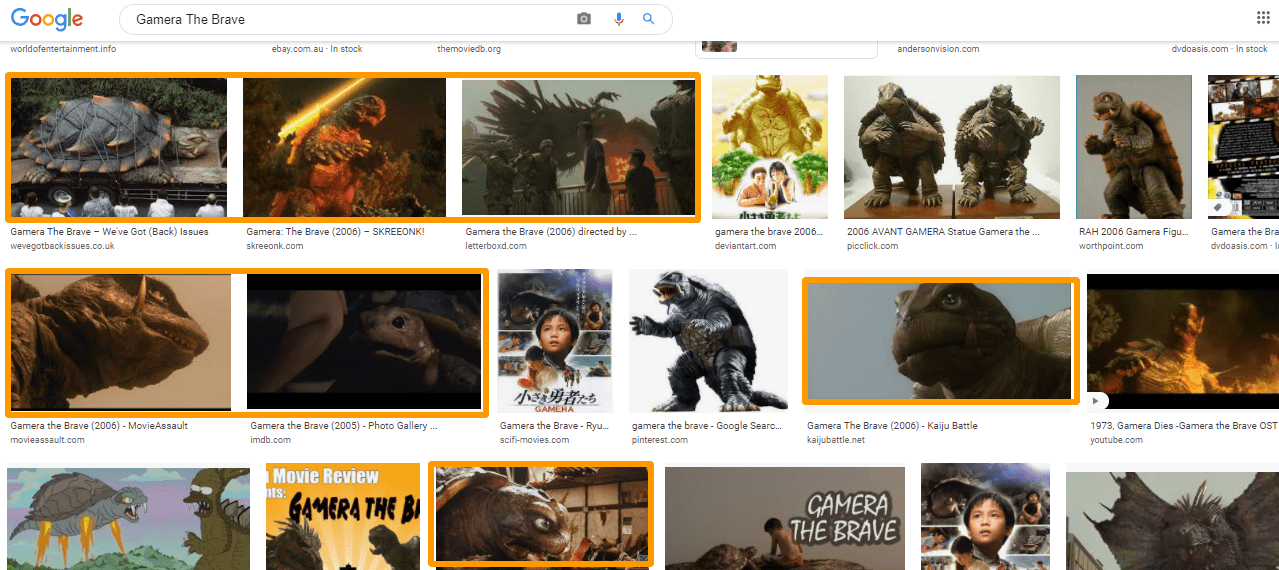Click the Movie Review Gamera the Brave thumbnail
Image resolution: width=1279 pixels, height=570 pixels.
pyautogui.click(x=342, y=516)
